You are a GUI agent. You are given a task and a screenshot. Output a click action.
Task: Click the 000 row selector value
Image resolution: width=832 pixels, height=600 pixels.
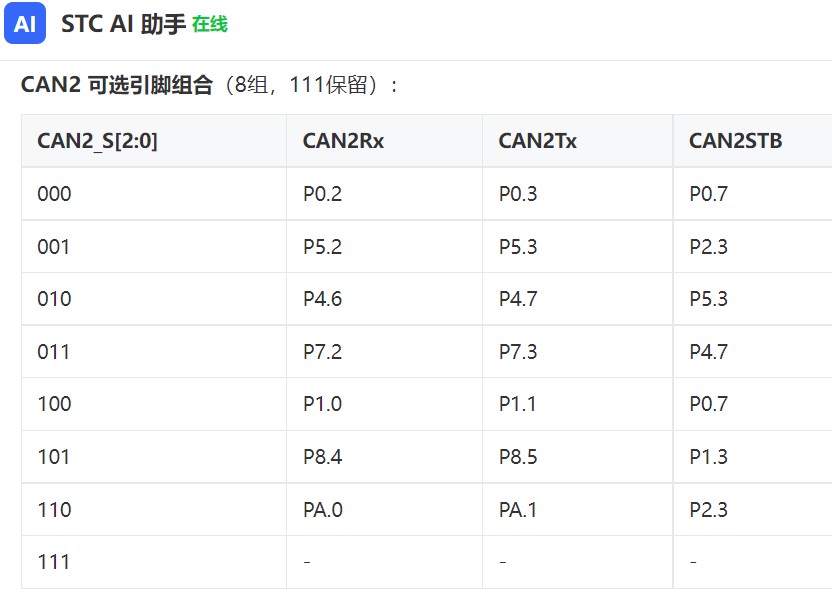(54, 194)
